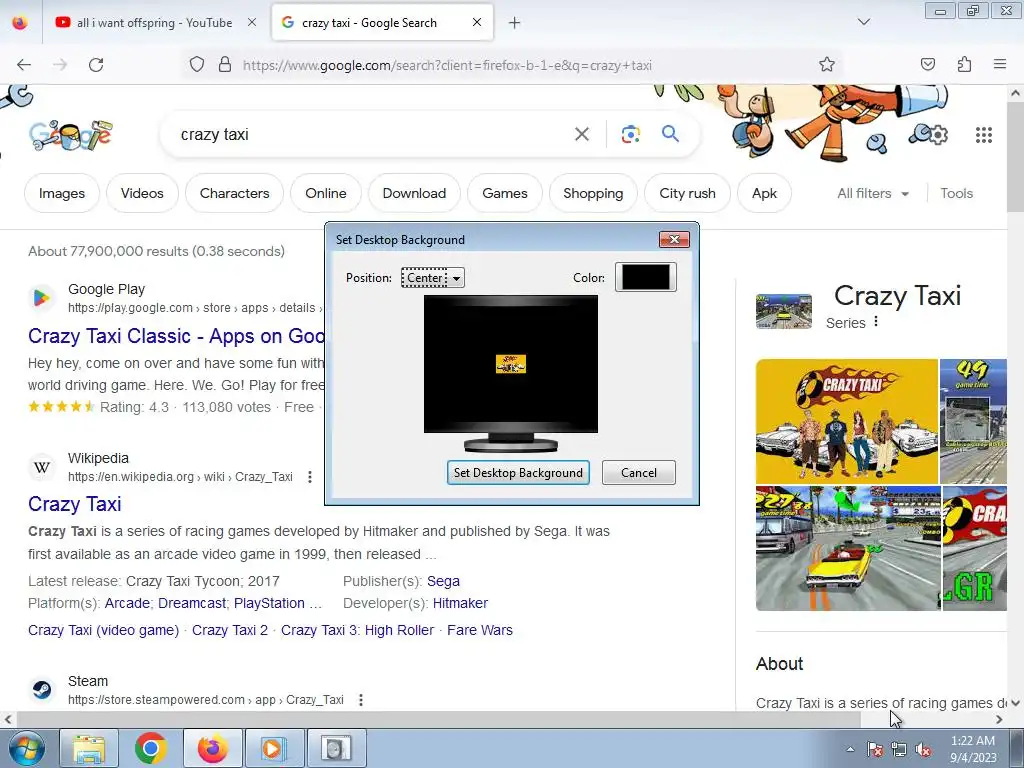Close the YouTube tab
This screenshot has width=1024, height=768.
click(251, 22)
